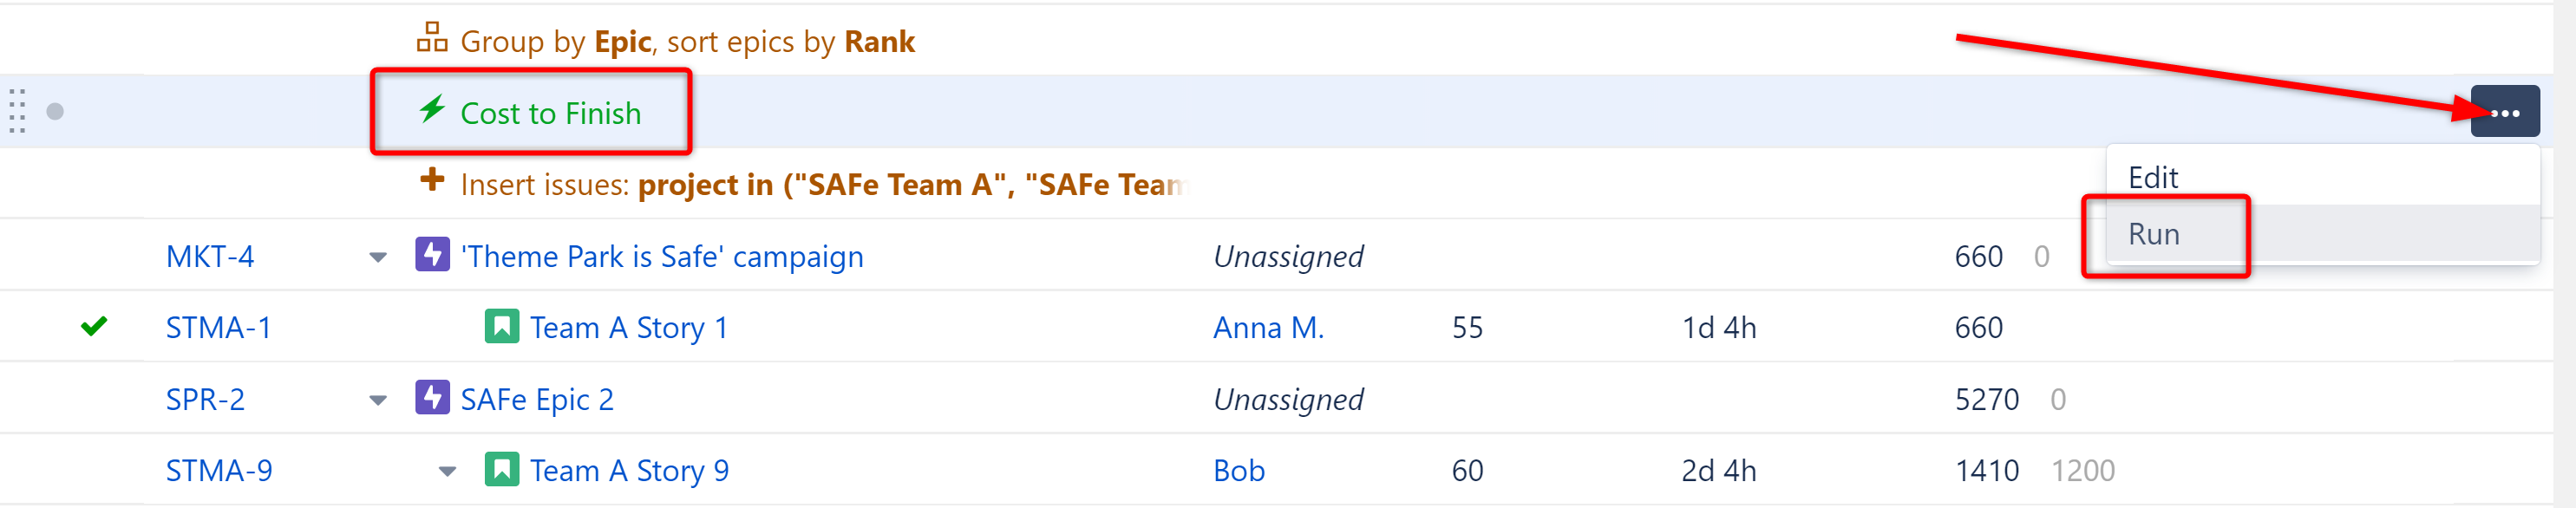The image size is (2576, 508).
Task: Select Edit from the context menu
Action: [2152, 177]
